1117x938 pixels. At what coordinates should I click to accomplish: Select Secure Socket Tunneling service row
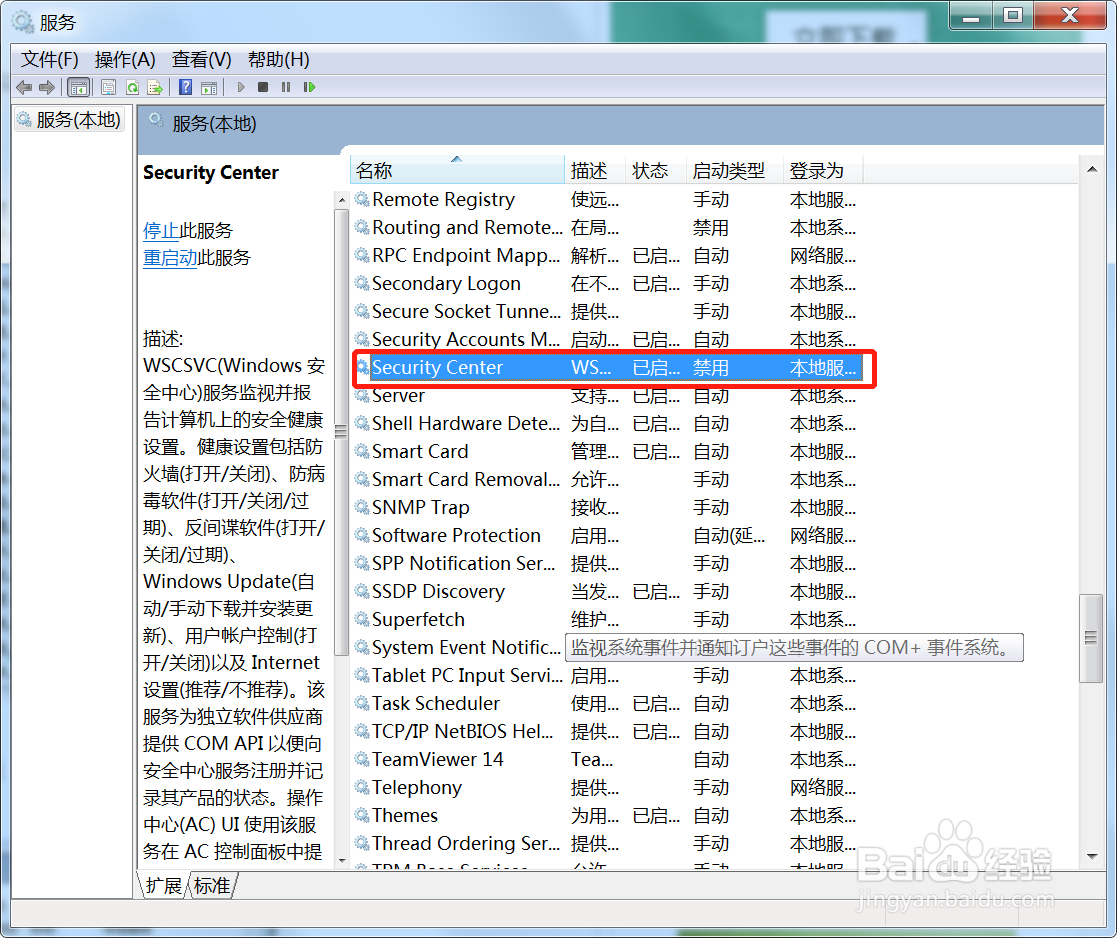(x=609, y=311)
